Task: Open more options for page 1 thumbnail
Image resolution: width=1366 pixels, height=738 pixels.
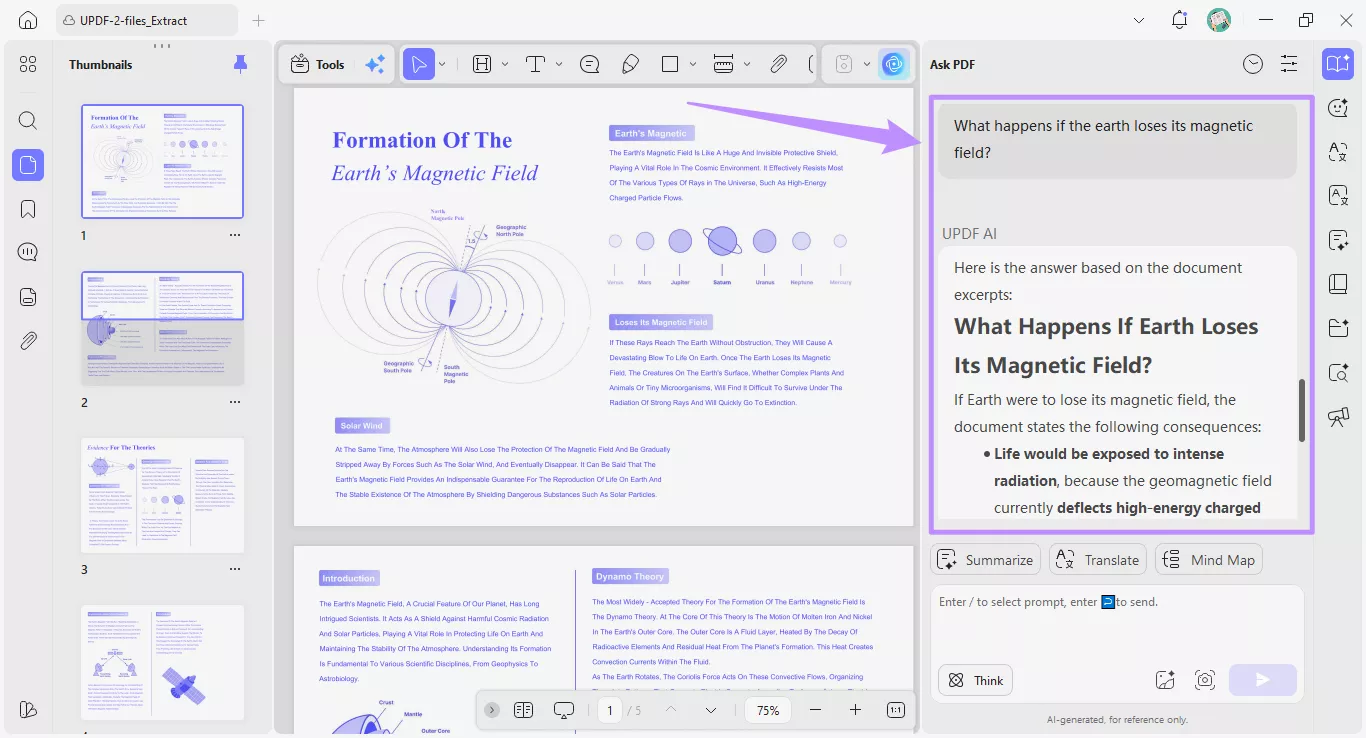Action: [235, 236]
